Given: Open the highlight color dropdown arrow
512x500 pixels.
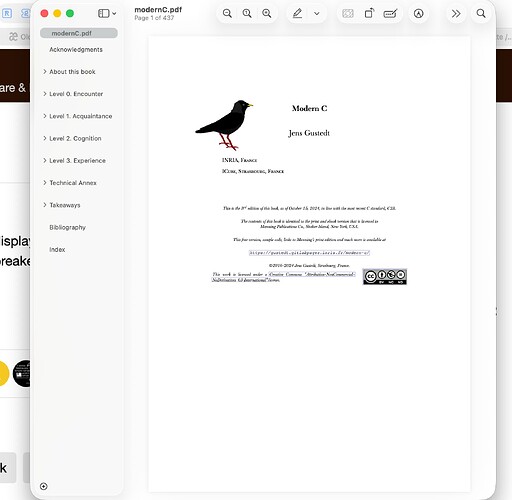Looking at the screenshot, I should click(317, 14).
